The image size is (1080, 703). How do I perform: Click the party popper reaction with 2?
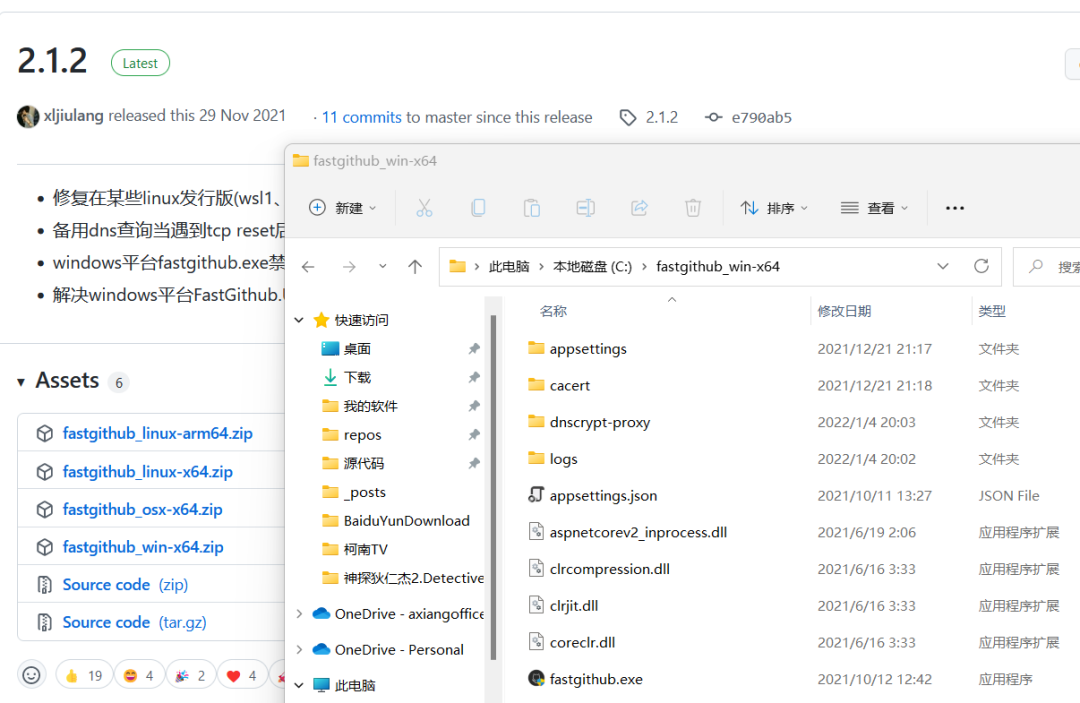tap(190, 675)
